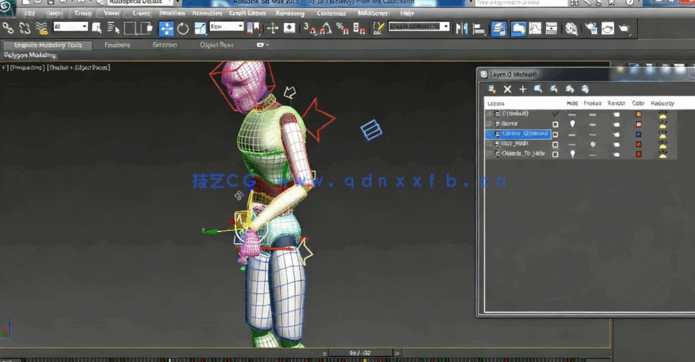
Task: Click the Use Pivot Point Center icon
Action: 254,28
